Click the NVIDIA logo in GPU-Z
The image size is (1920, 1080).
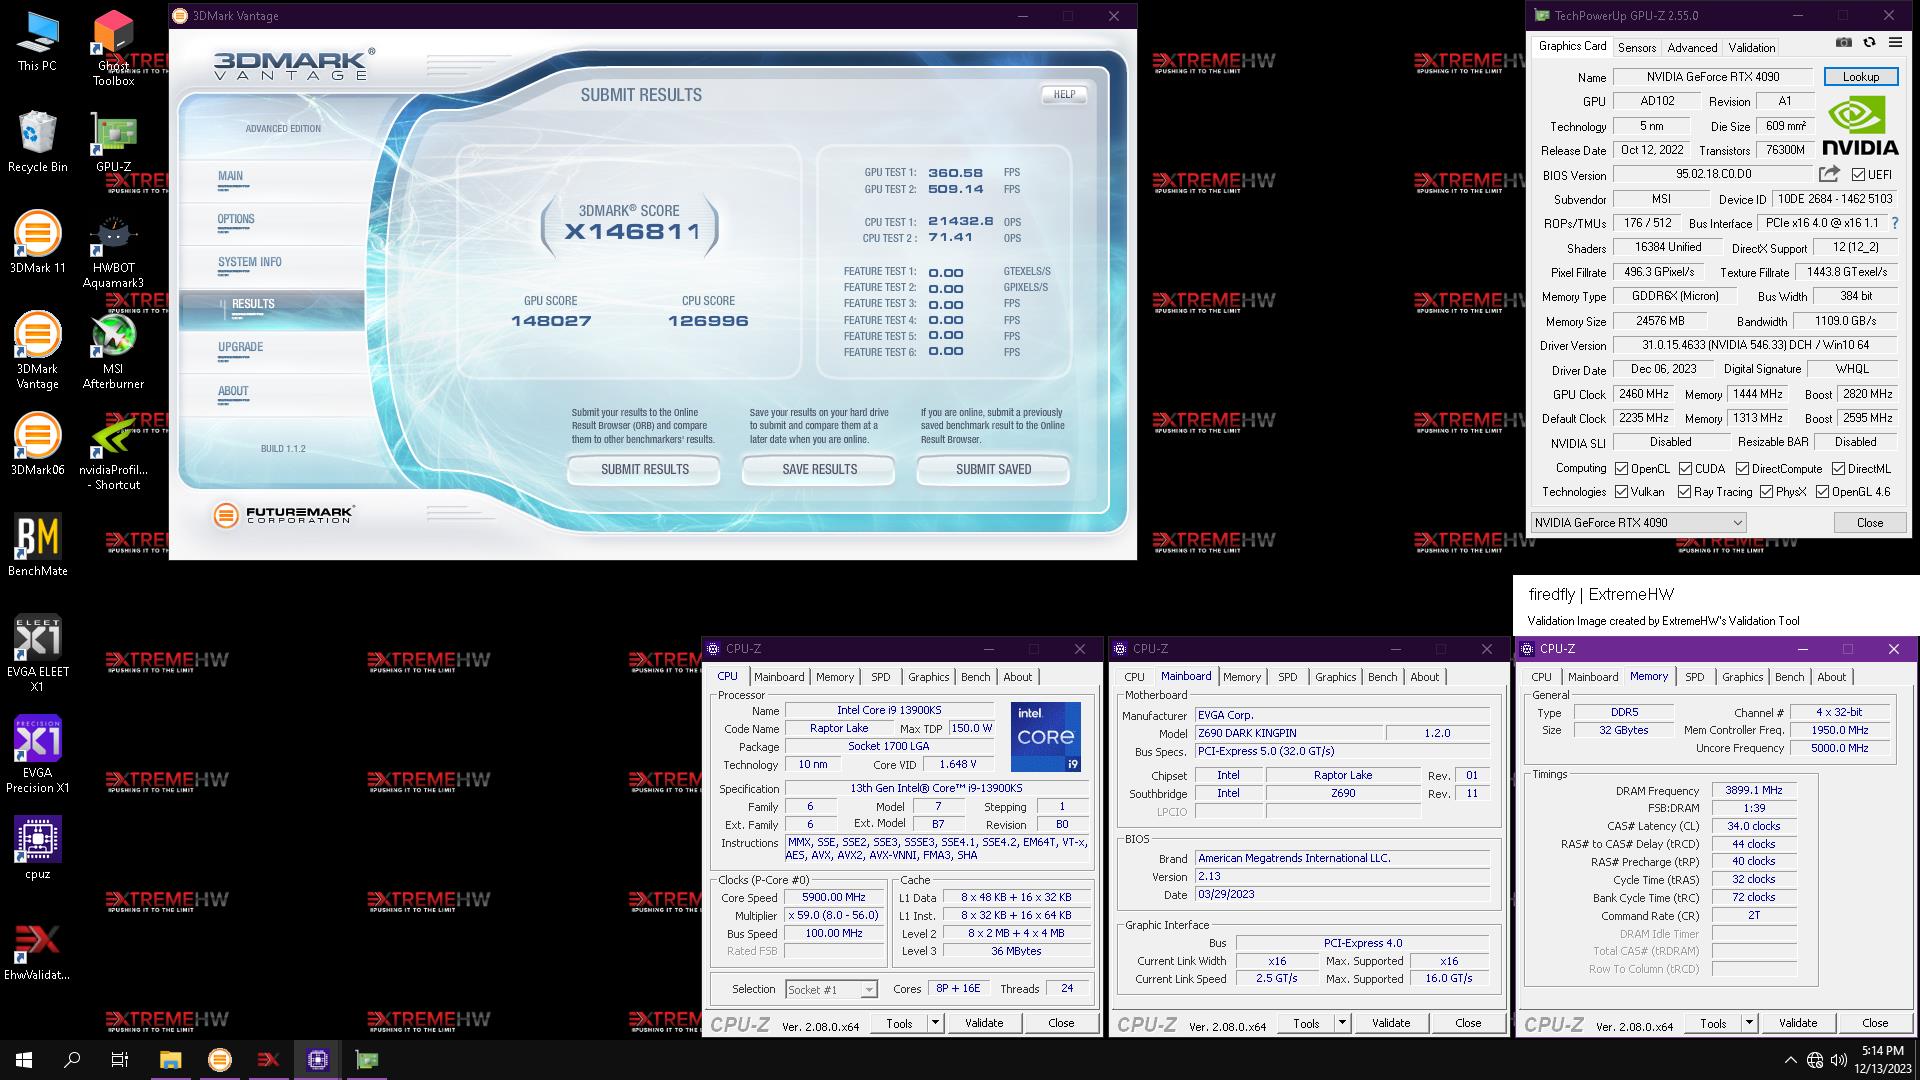tap(1860, 125)
